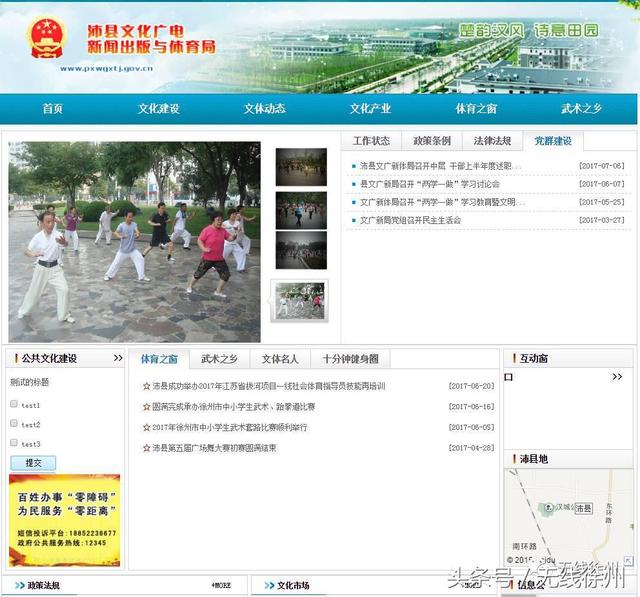Check the test1 checkbox
The height and width of the screenshot is (597, 640).
[14, 404]
